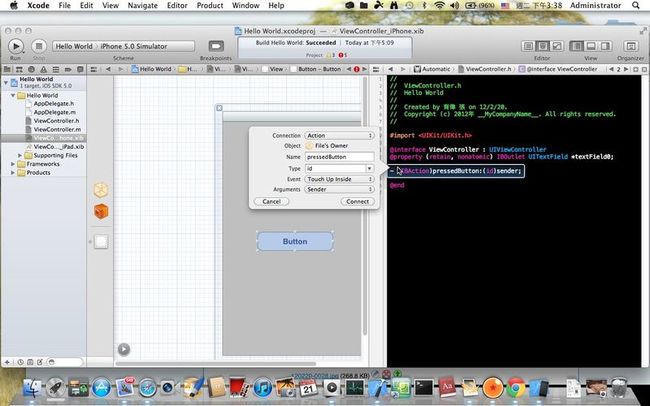Open the Editor menu
The image size is (650, 406).
click(177, 5)
